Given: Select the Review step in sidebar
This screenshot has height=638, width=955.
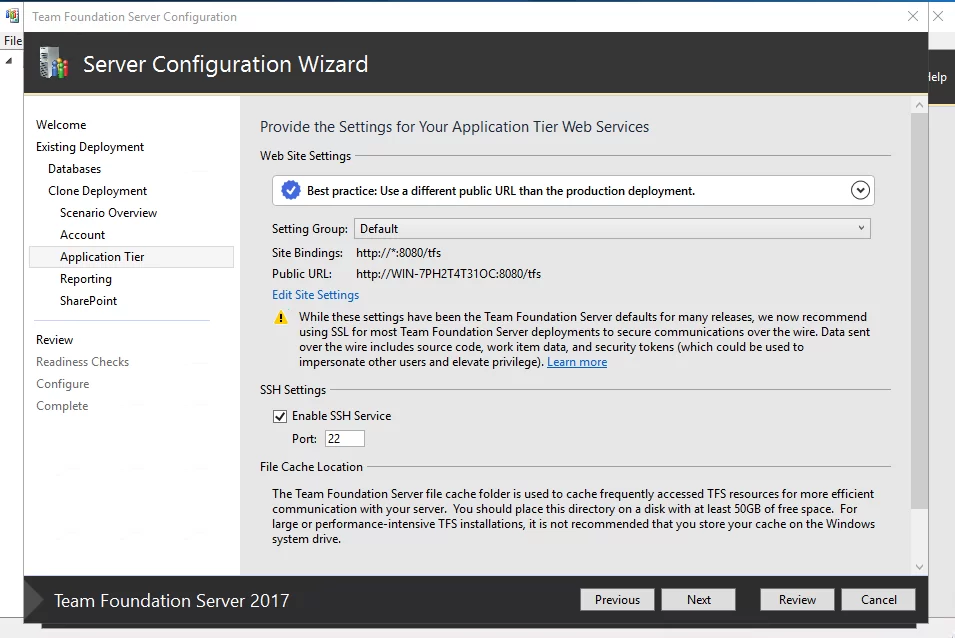Looking at the screenshot, I should pyautogui.click(x=54, y=340).
